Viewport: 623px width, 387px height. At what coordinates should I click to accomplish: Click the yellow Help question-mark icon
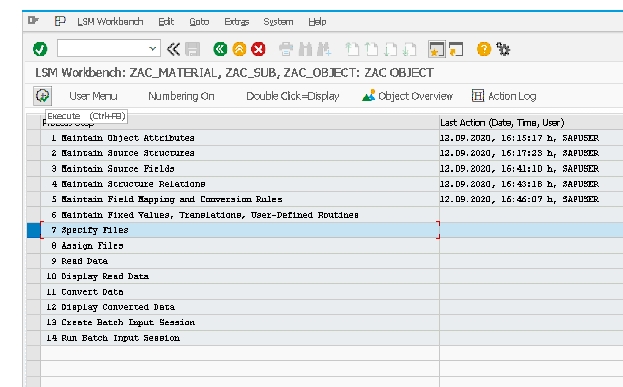coord(484,49)
